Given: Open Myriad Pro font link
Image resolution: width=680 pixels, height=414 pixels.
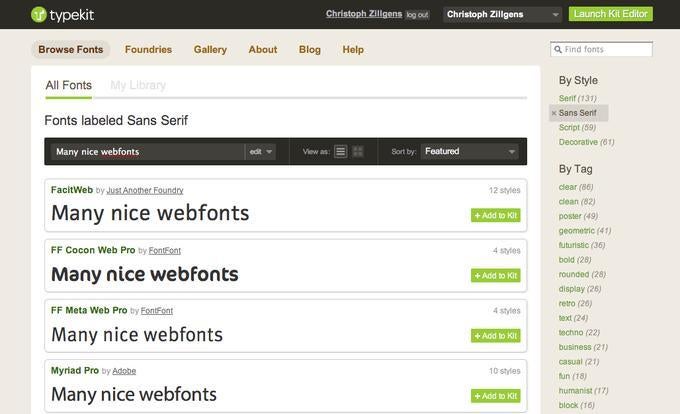Looking at the screenshot, I should tap(75, 371).
